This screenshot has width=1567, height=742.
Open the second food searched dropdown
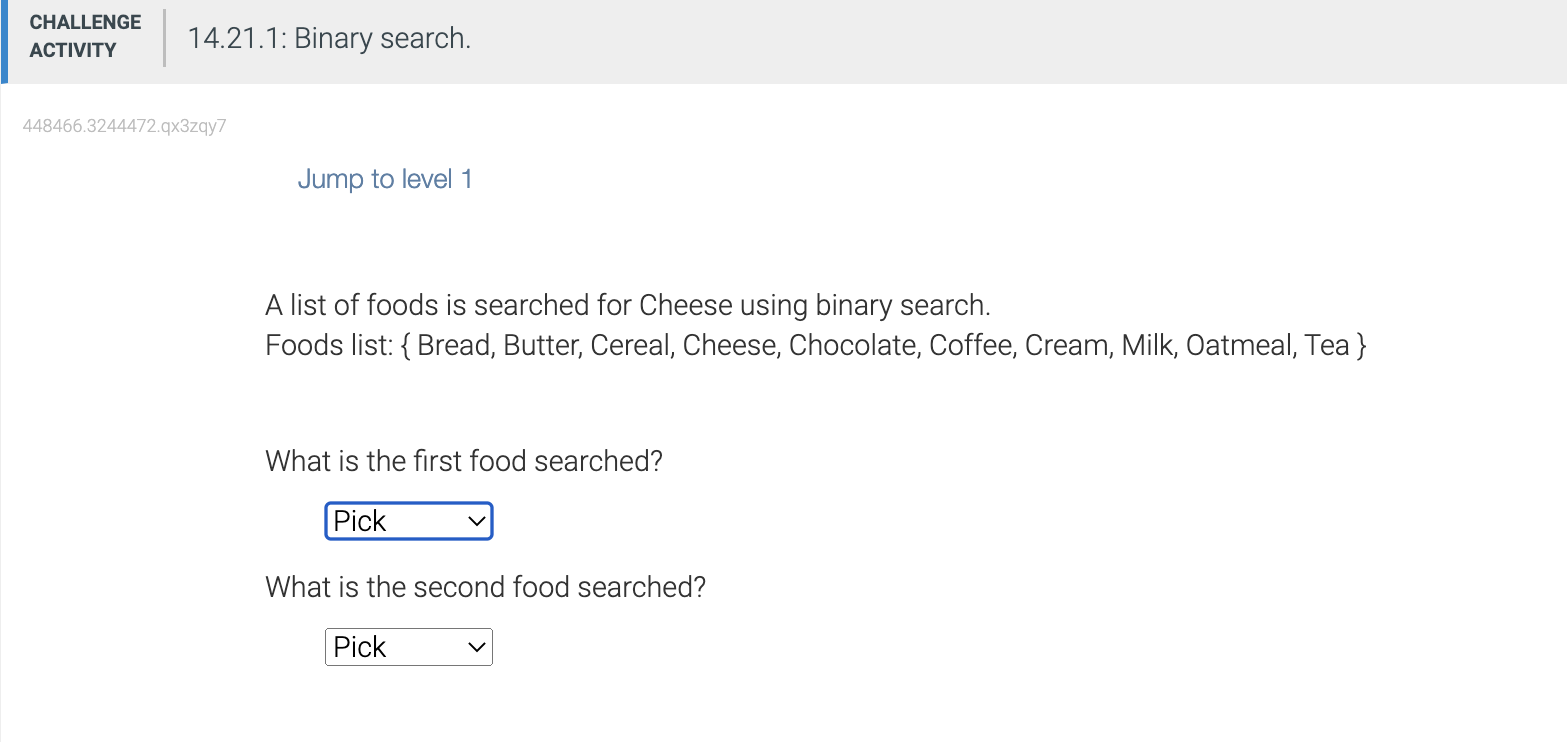[408, 647]
